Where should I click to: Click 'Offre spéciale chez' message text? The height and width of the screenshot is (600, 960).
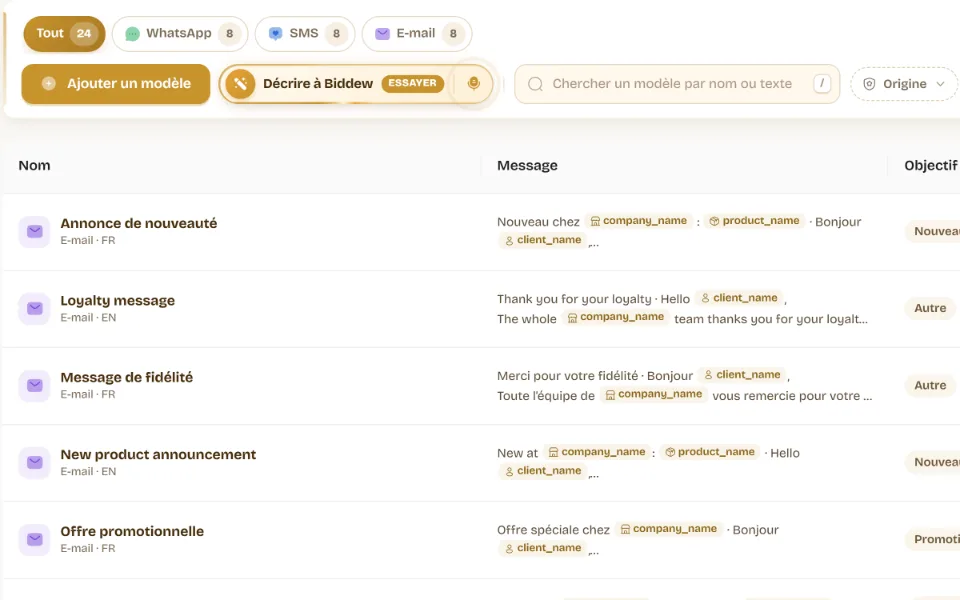(553, 530)
